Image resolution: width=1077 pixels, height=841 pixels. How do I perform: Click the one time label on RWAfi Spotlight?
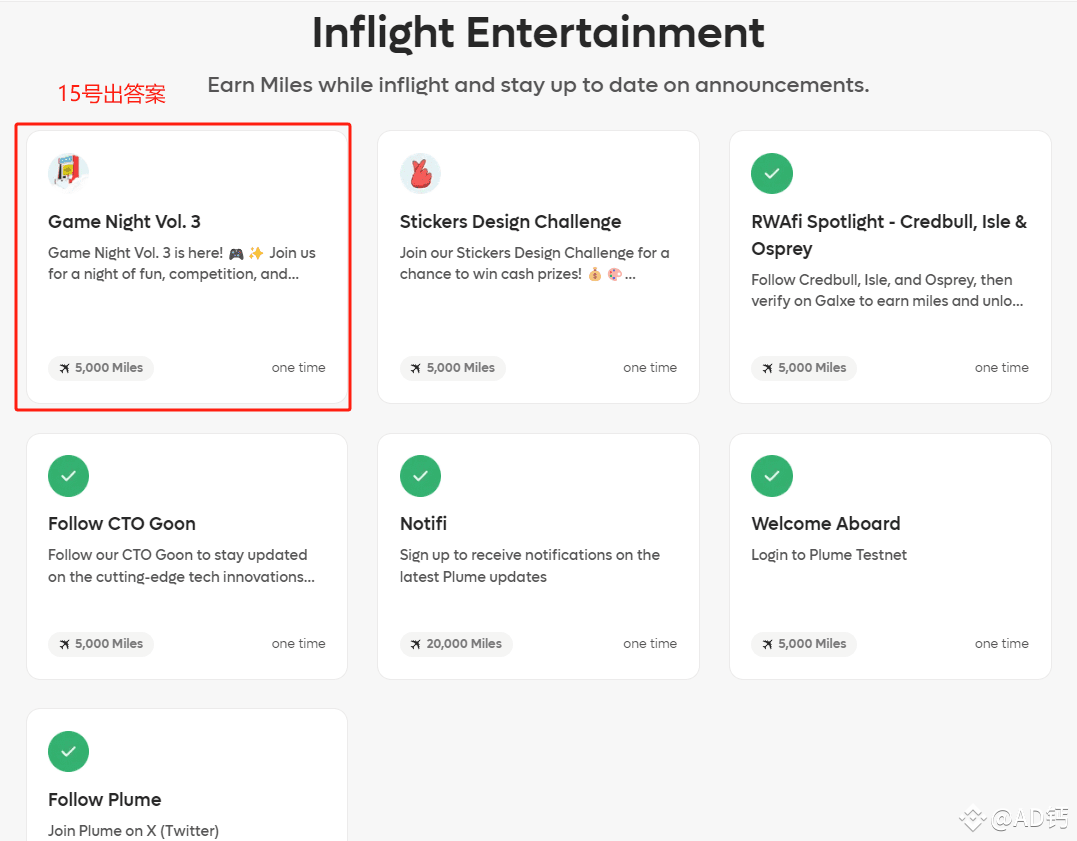point(1001,368)
